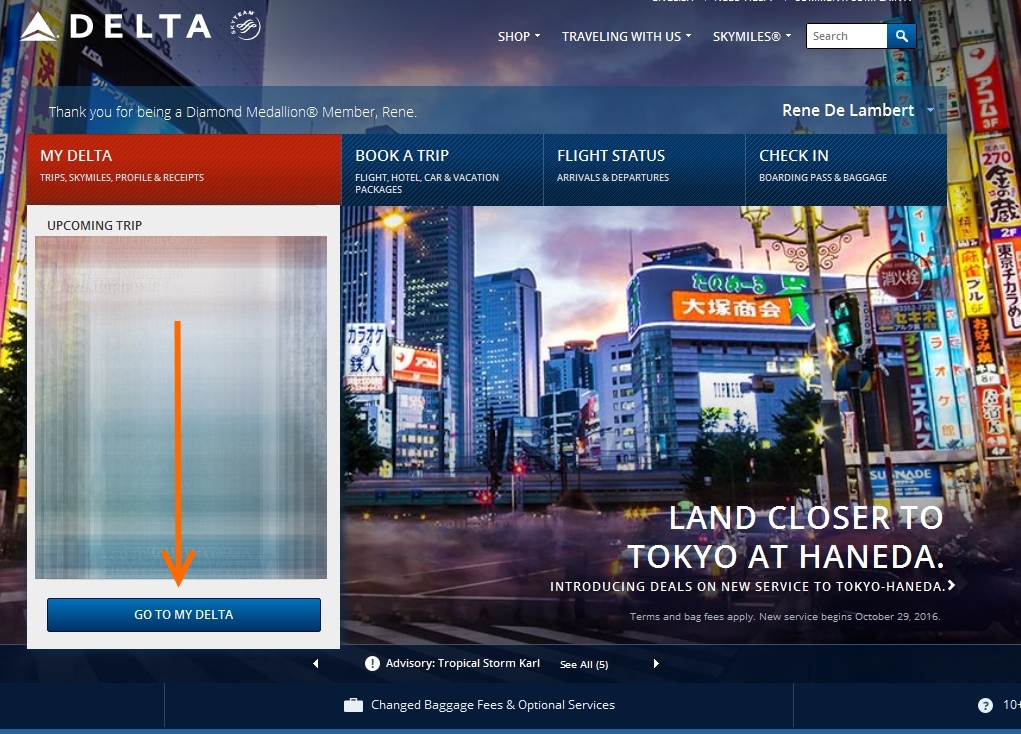1021x734 pixels.
Task: Click See All (5) advisories link
Action: (584, 665)
